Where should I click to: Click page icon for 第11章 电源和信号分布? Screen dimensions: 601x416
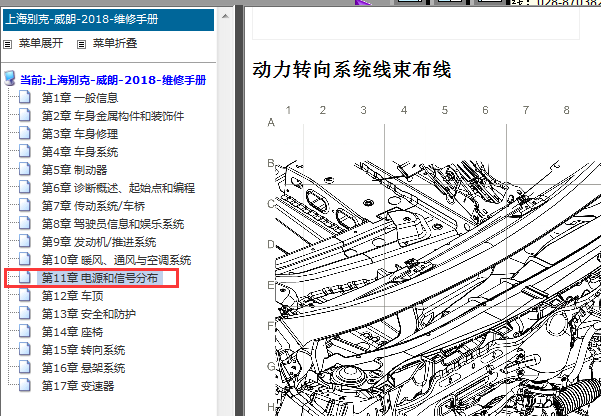(x=25, y=278)
